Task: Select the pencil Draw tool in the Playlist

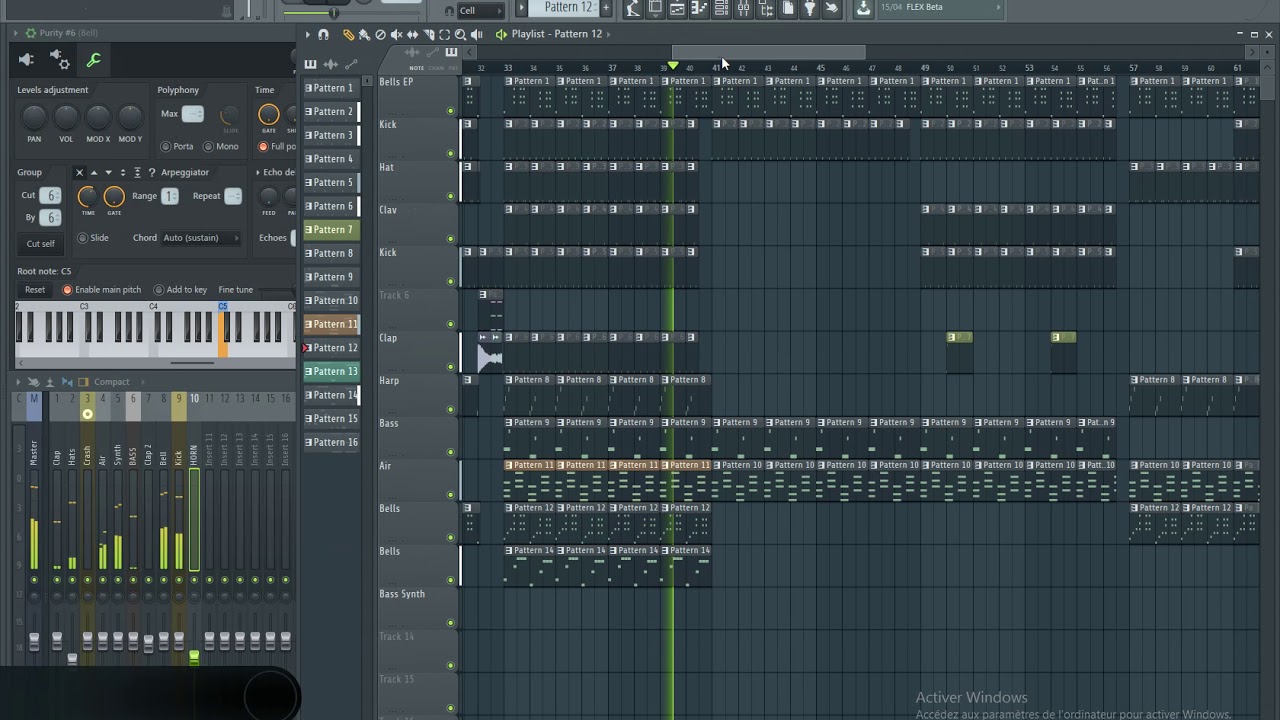Action: (348, 34)
